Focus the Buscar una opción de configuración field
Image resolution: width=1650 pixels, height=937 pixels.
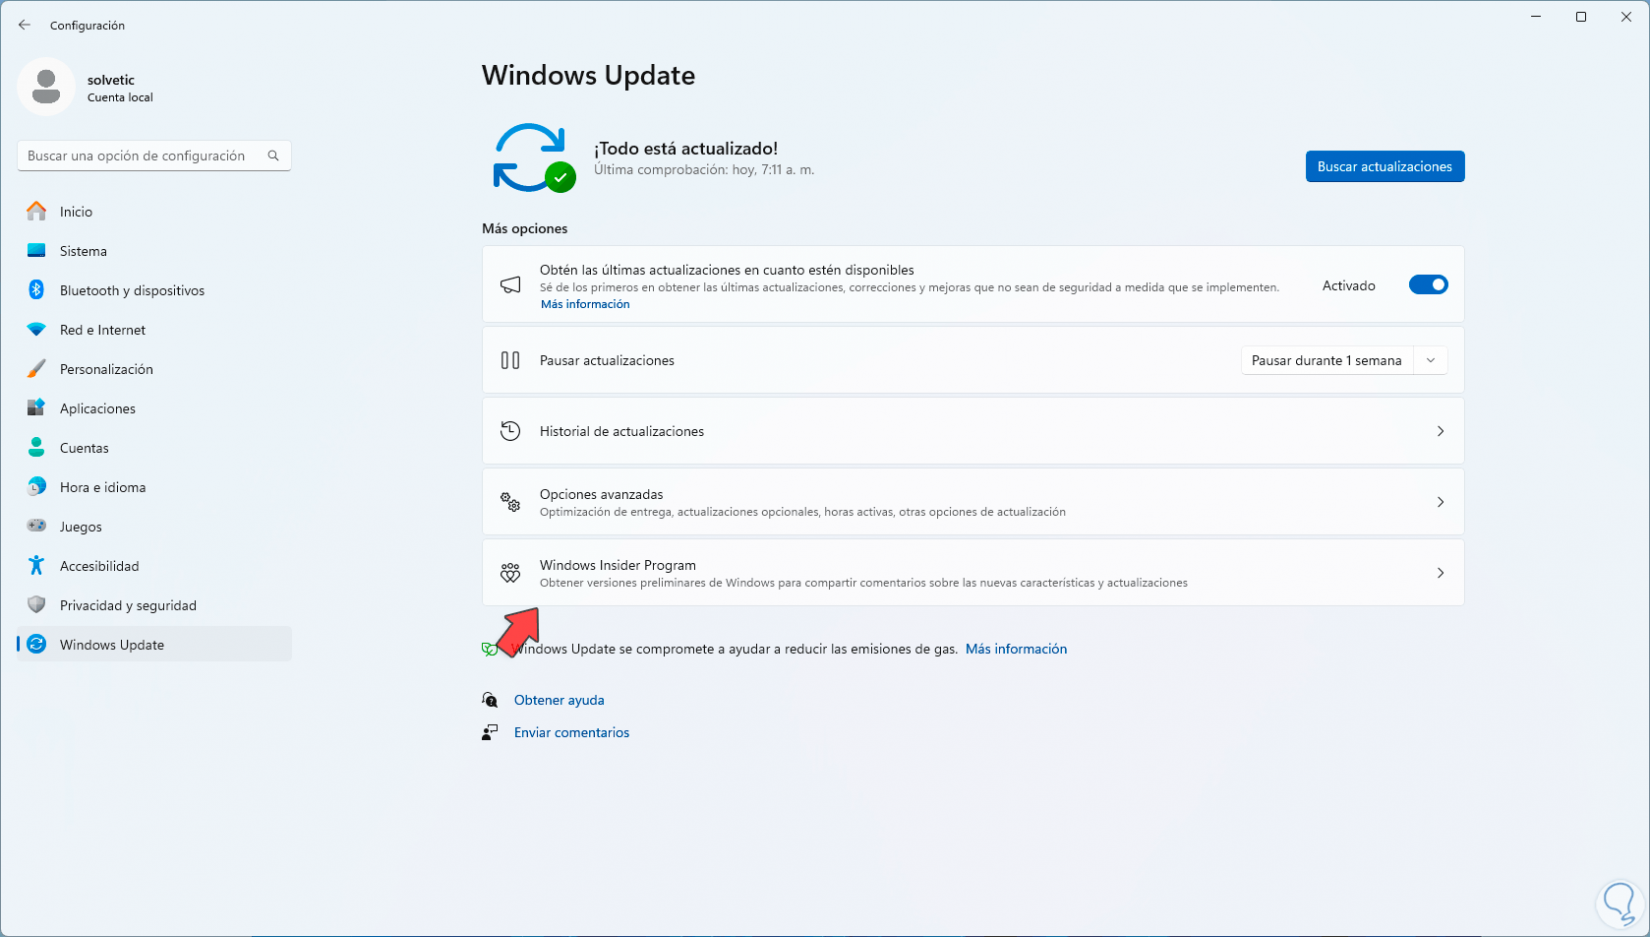tap(154, 156)
